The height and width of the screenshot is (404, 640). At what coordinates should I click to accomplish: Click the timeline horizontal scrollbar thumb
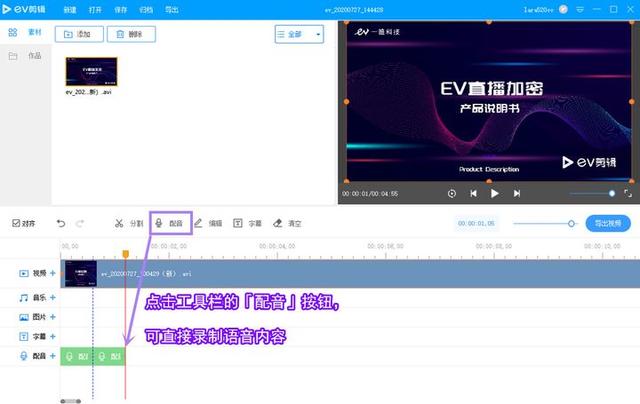(x=71, y=401)
